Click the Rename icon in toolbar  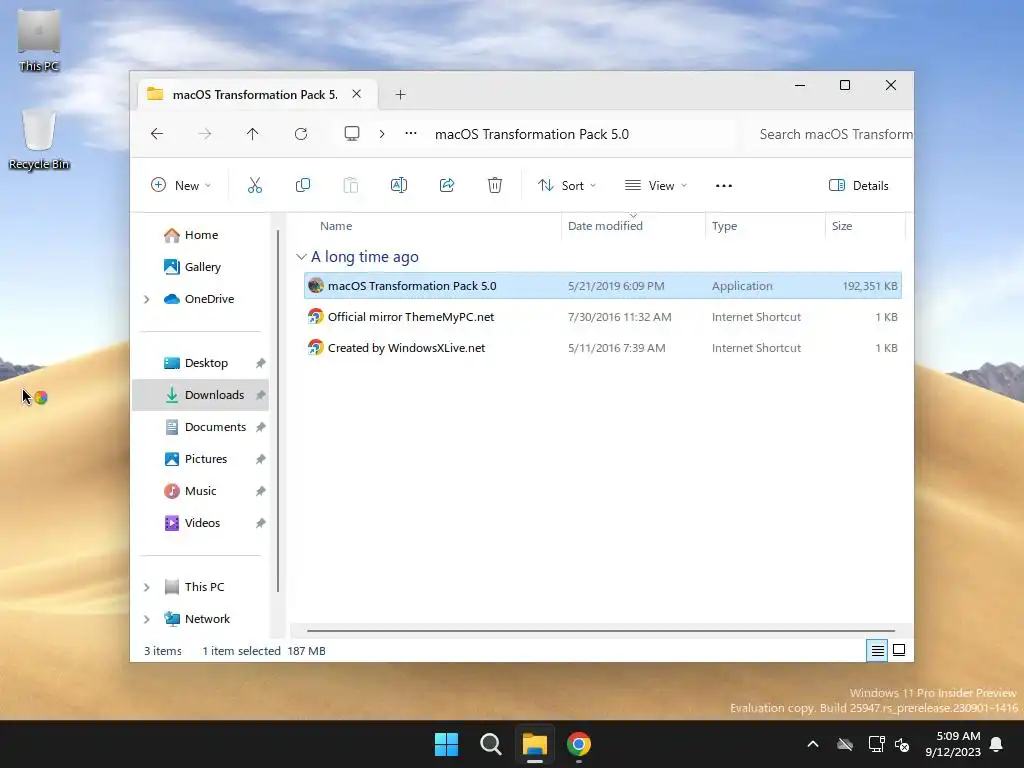pyautogui.click(x=398, y=185)
